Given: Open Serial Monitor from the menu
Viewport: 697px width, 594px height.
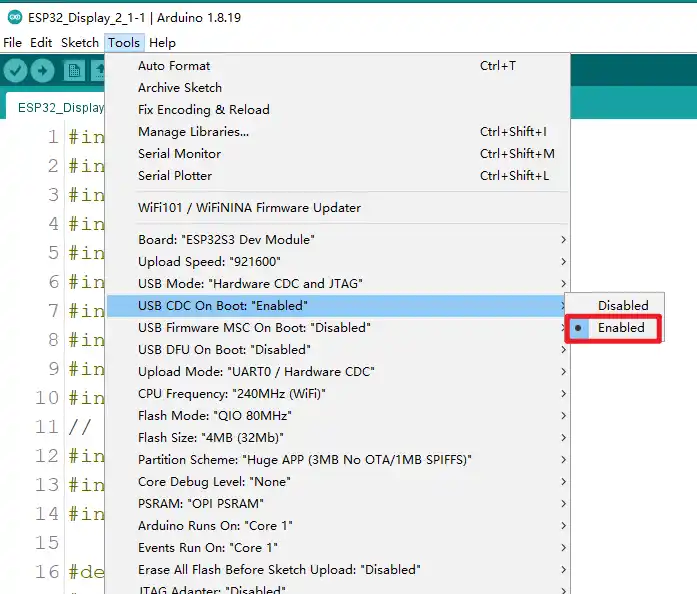Looking at the screenshot, I should 179,154.
